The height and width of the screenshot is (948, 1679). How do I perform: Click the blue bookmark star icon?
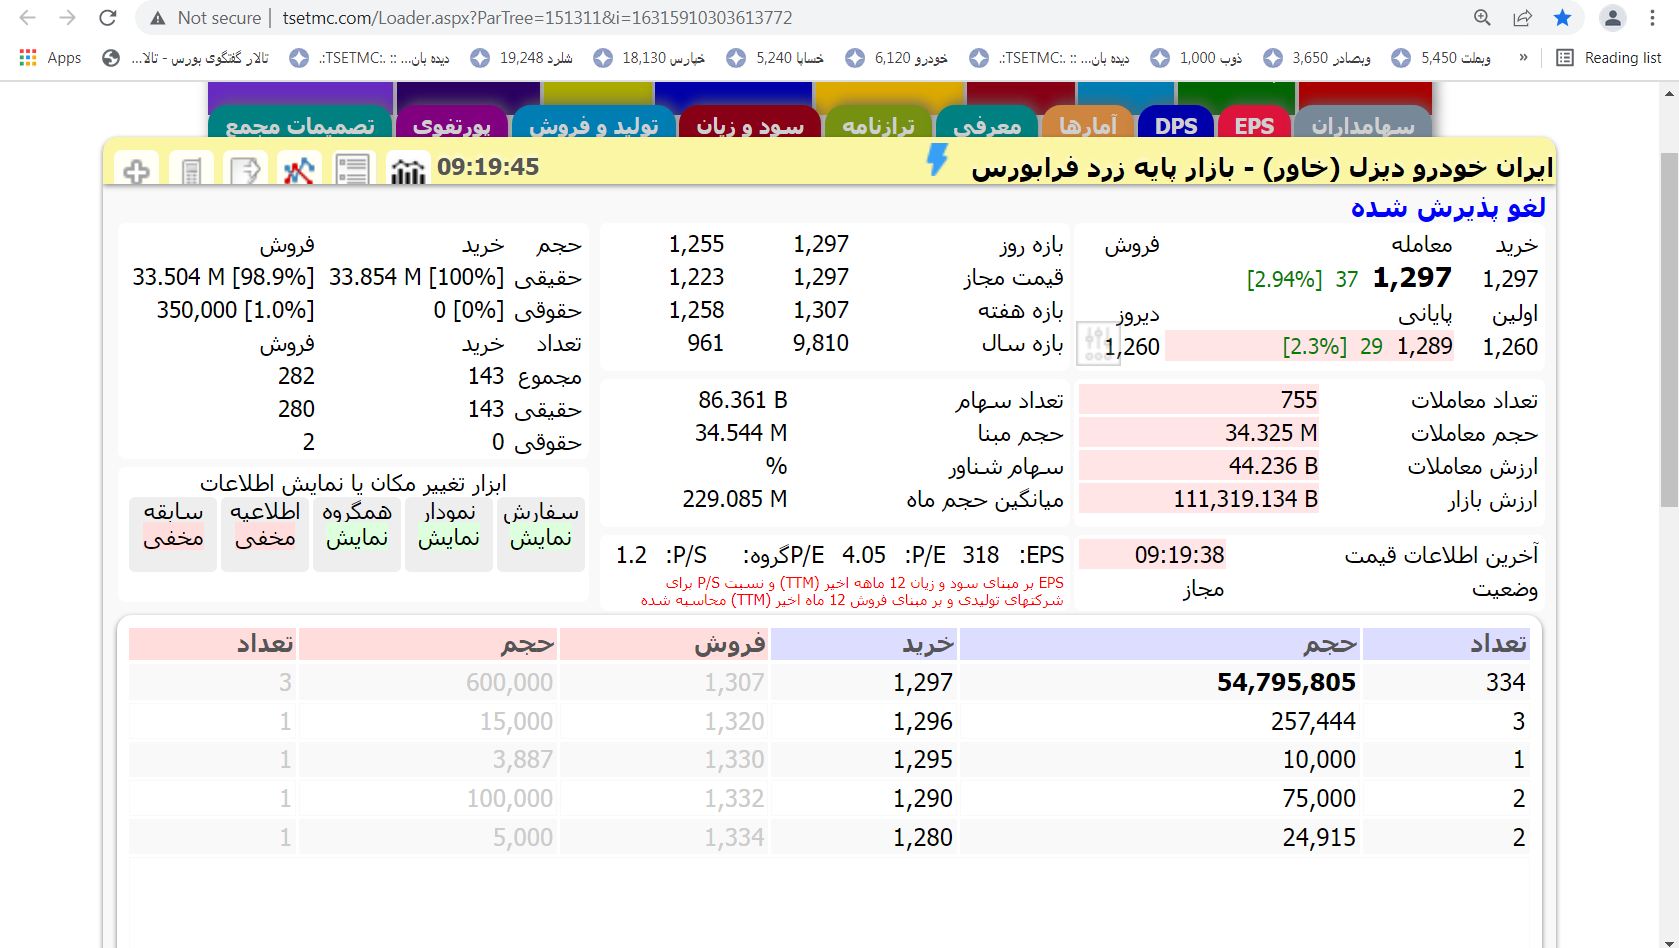tap(1562, 18)
